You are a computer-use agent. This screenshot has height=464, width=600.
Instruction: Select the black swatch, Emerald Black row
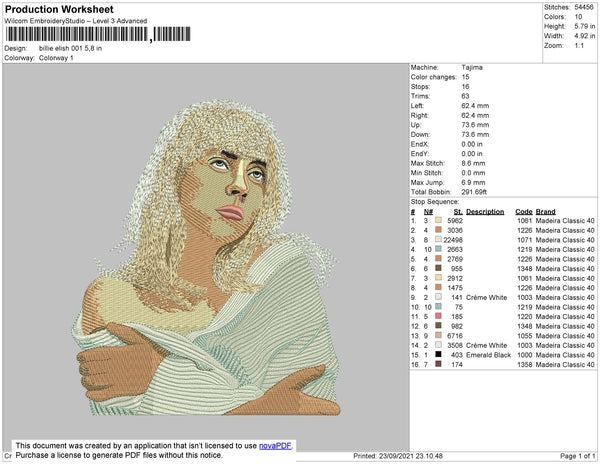[439, 355]
